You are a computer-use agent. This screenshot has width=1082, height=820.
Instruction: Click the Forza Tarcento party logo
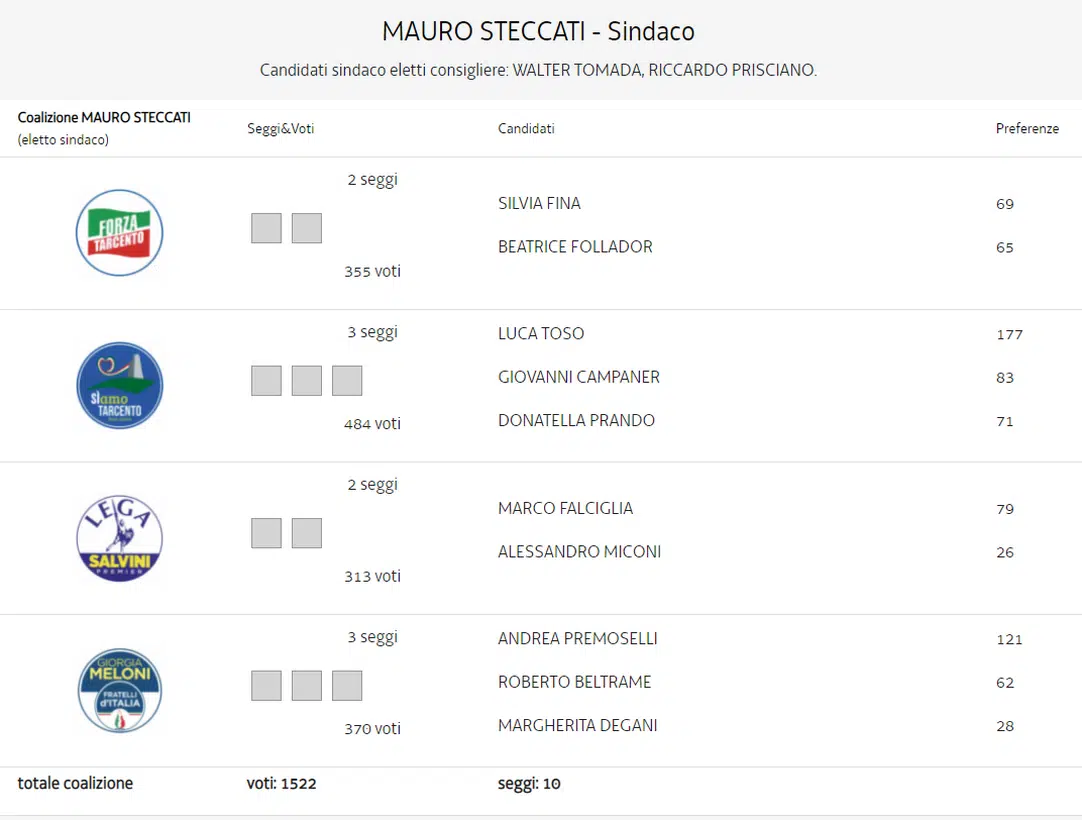[119, 233]
